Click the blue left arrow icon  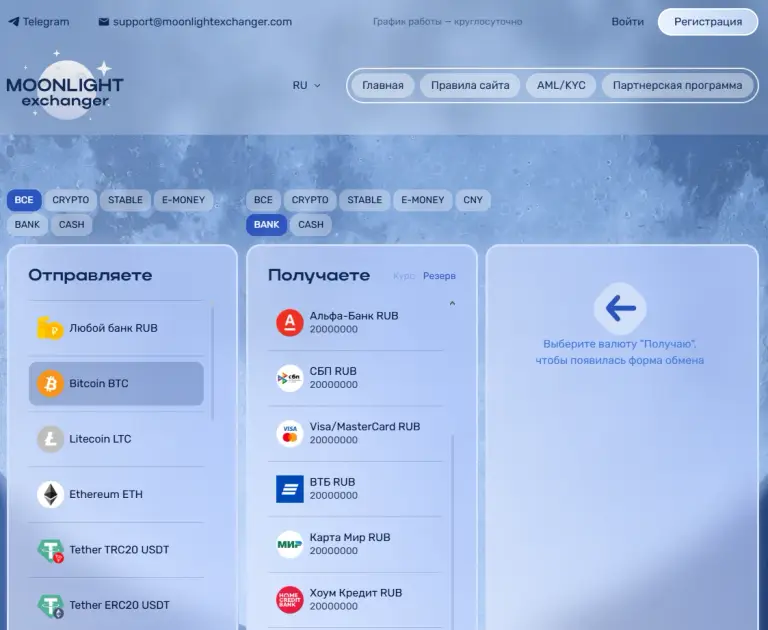pos(620,308)
